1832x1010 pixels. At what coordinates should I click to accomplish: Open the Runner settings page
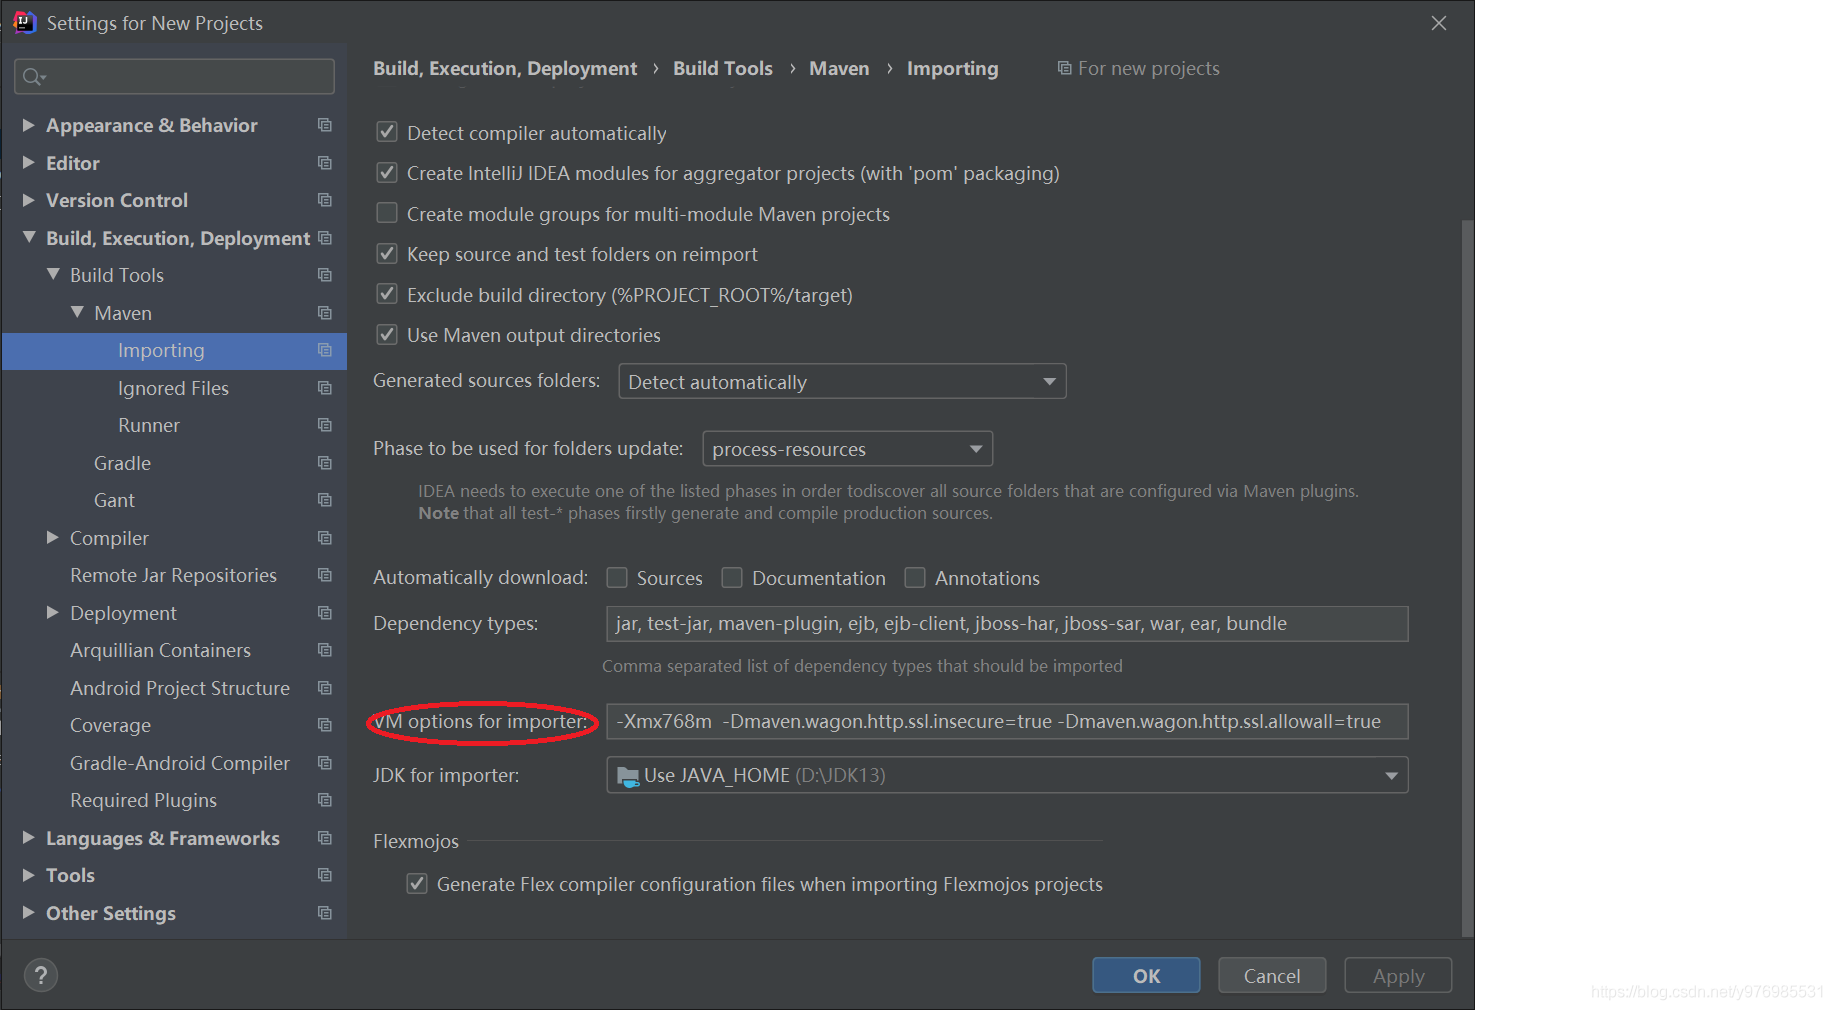coord(148,425)
